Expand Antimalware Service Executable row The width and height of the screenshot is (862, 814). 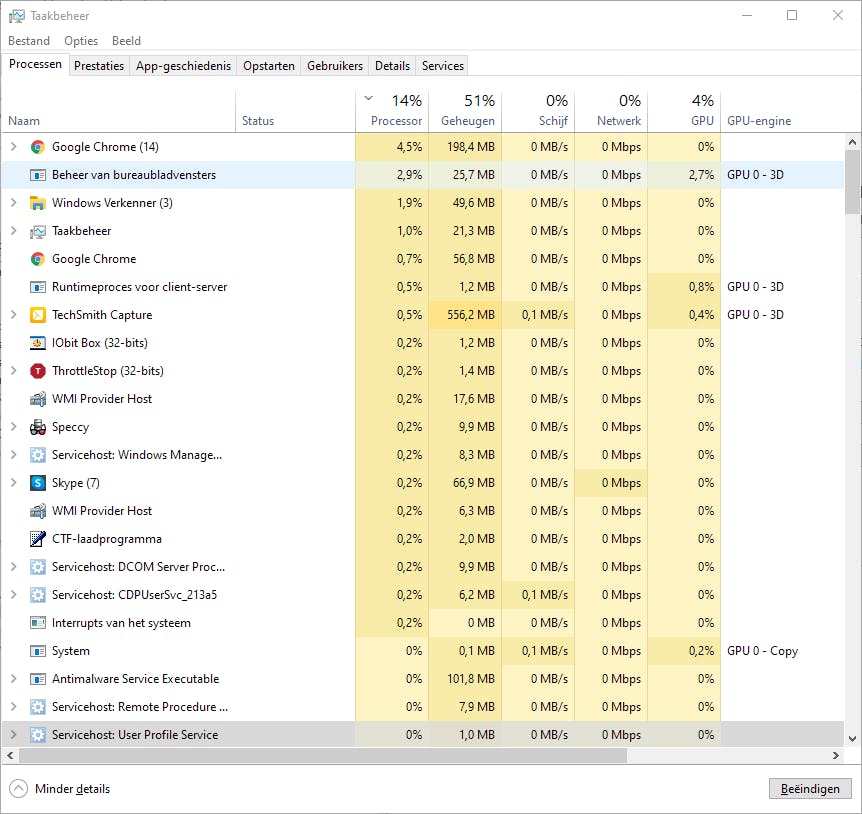coord(14,679)
